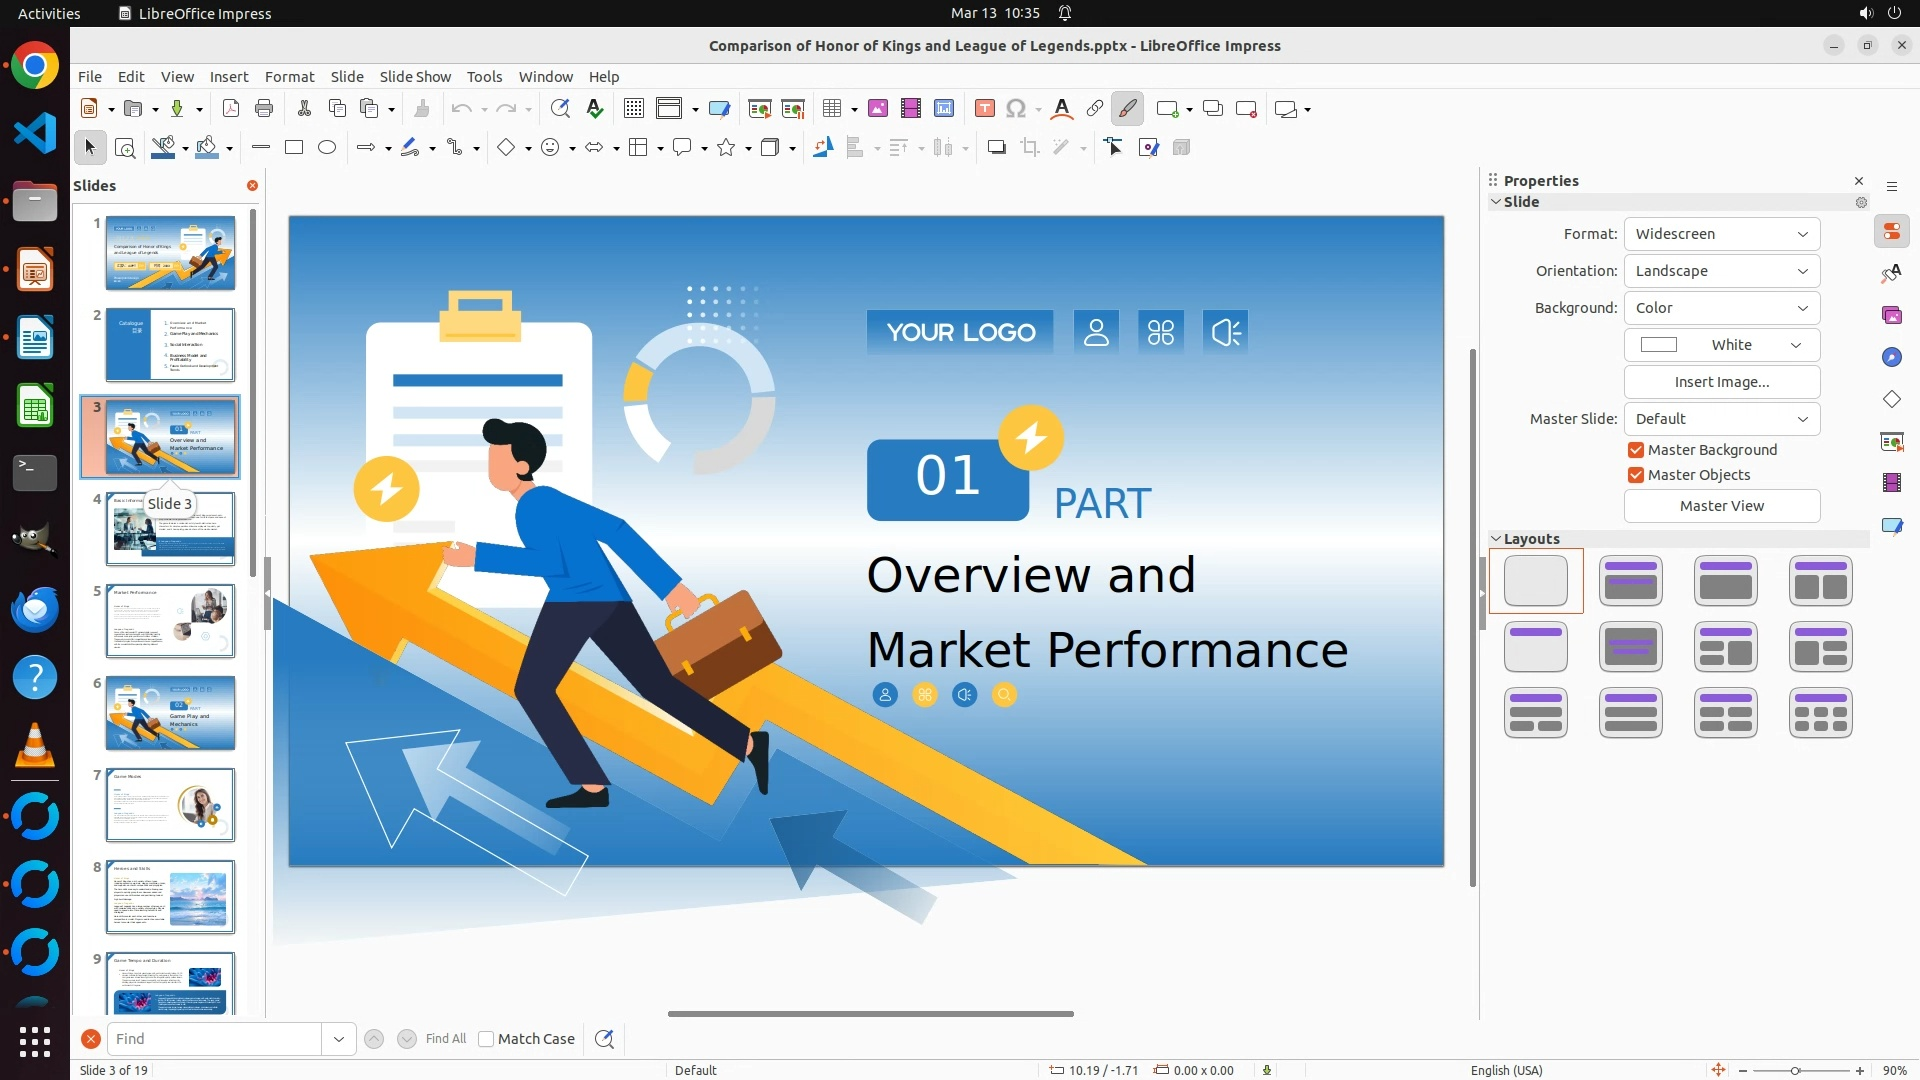
Task: Uncheck the Master Background checkbox
Action: click(1636, 450)
